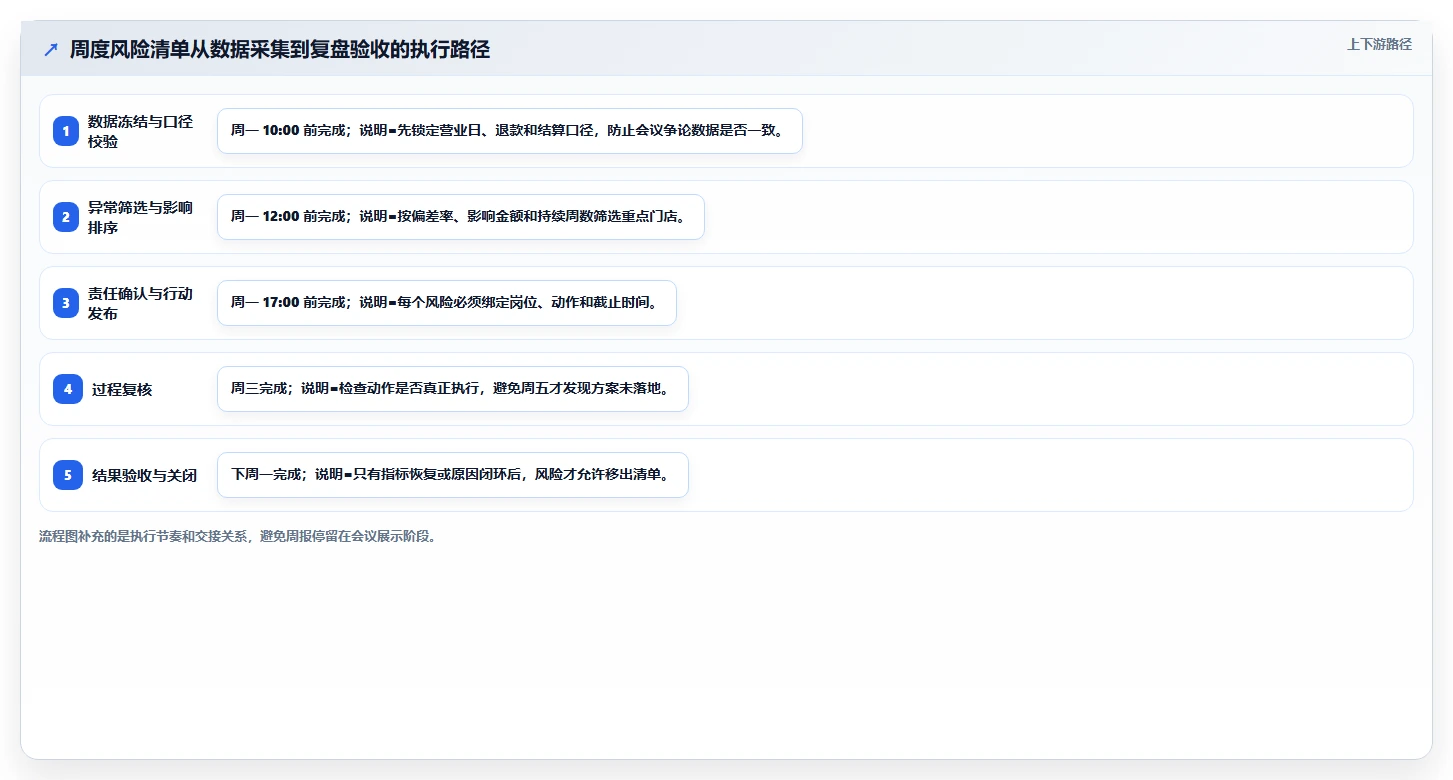Screen dimensions: 1453x780
Task: Open the 周一 12:00 前完成 description box
Action: (461, 217)
